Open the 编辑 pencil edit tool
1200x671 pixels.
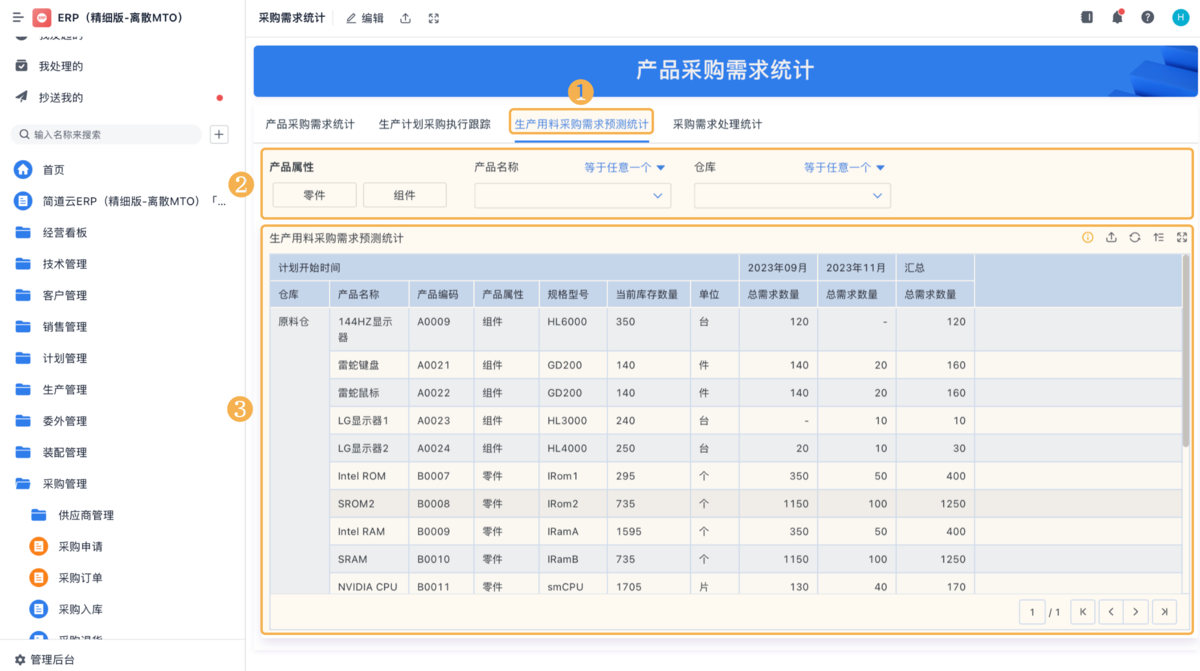[x=364, y=17]
